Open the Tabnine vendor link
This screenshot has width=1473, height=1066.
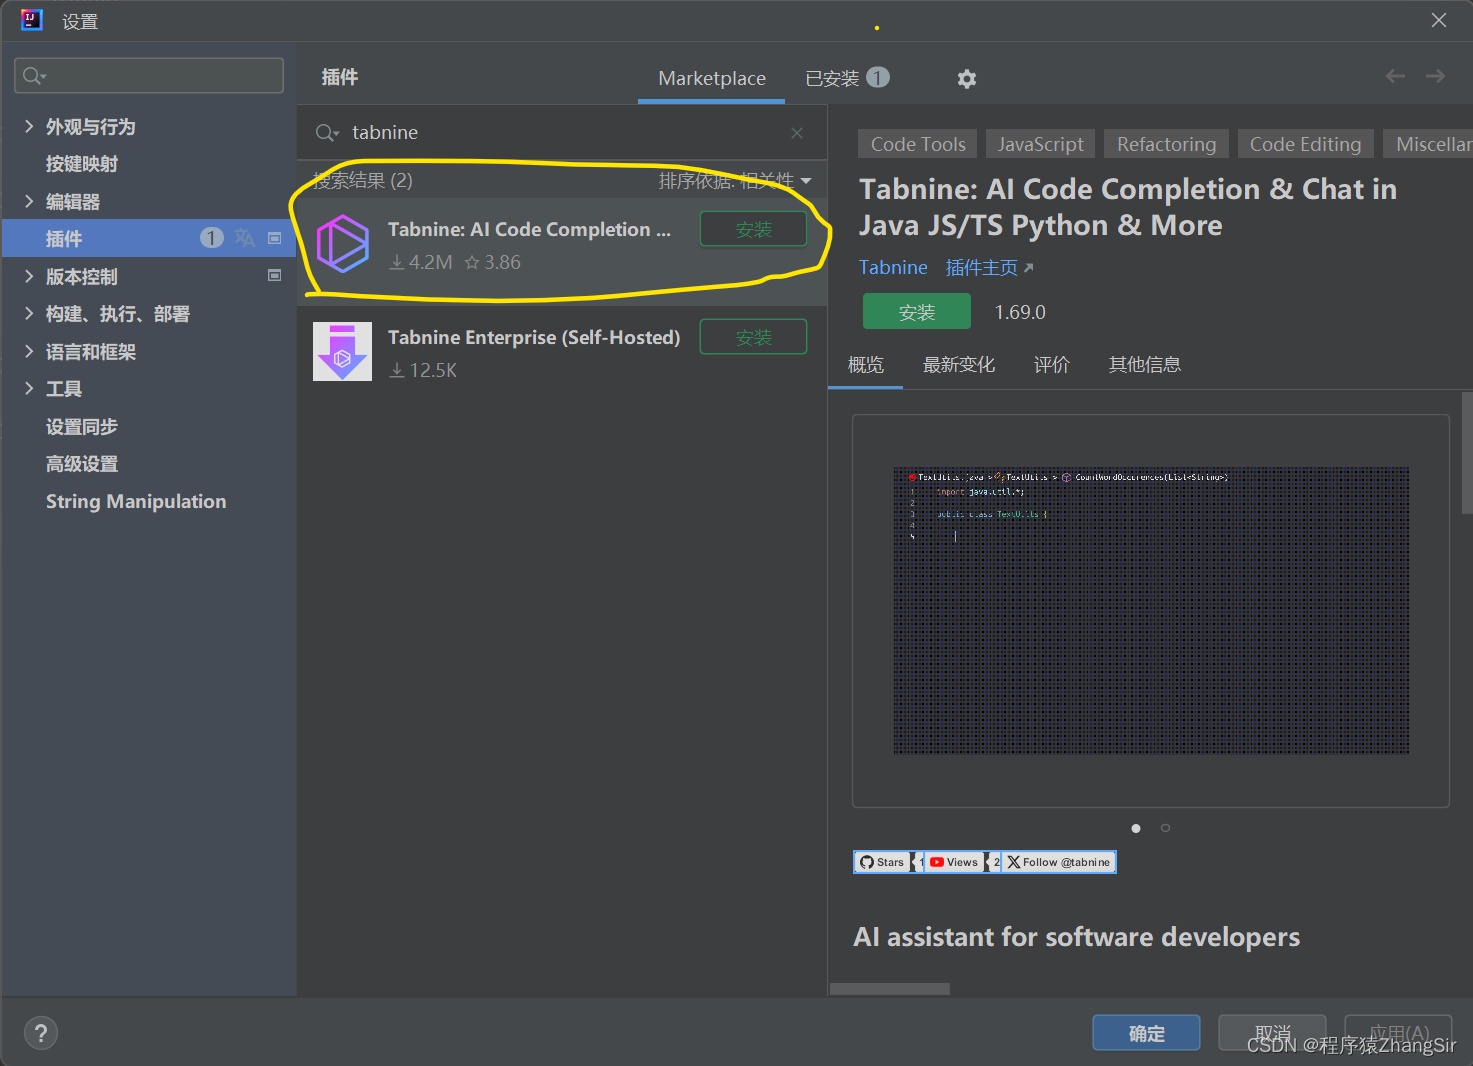893,267
